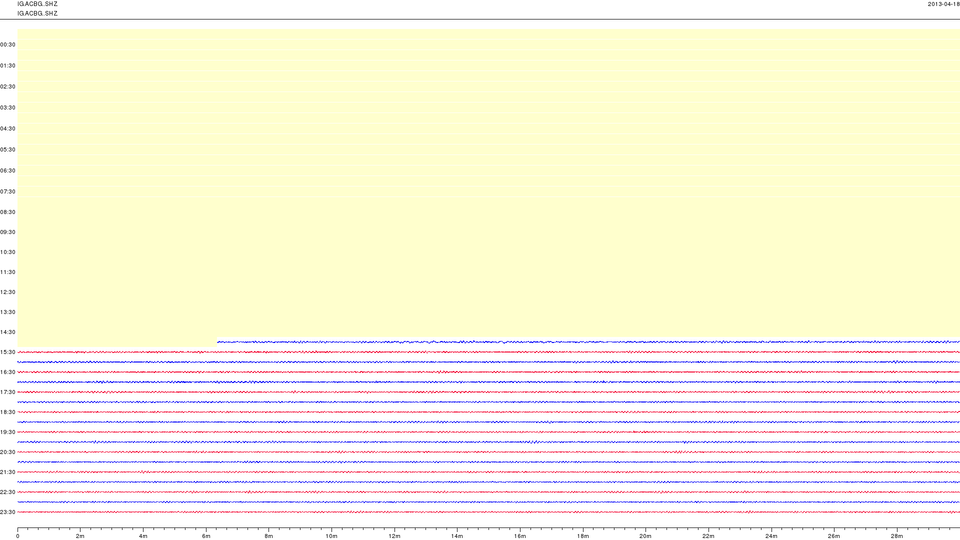
Task: Pick the 8m axis tick label
Action: point(269,536)
